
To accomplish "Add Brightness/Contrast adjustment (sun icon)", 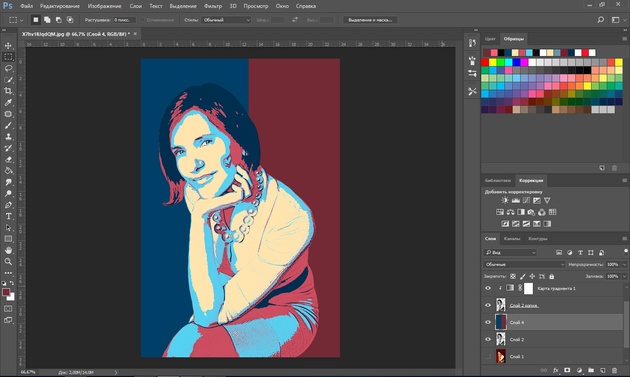I will click(x=505, y=200).
